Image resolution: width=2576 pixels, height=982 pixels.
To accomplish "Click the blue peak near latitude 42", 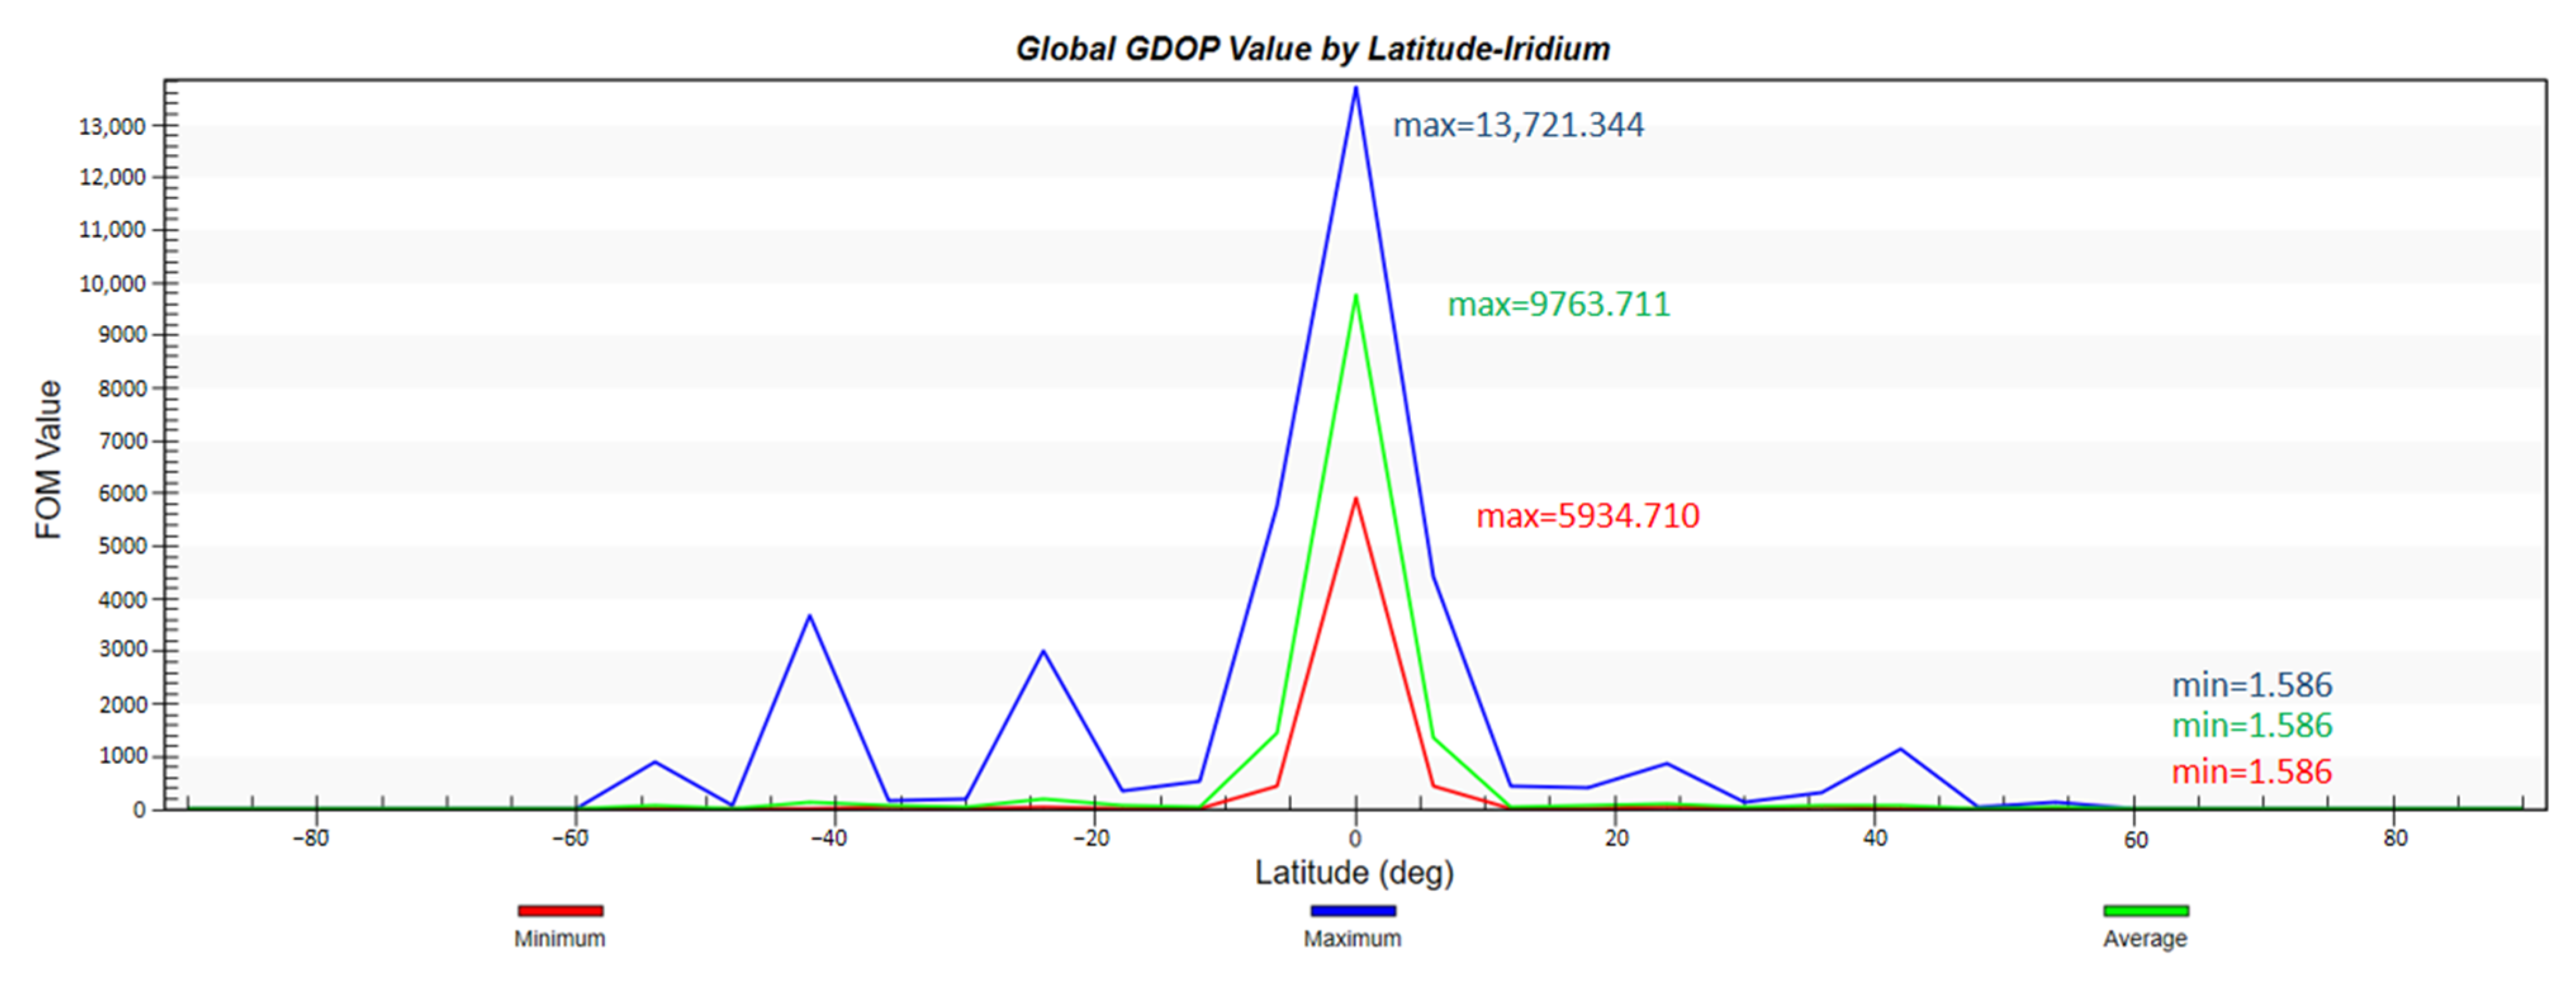I will point(1900,749).
